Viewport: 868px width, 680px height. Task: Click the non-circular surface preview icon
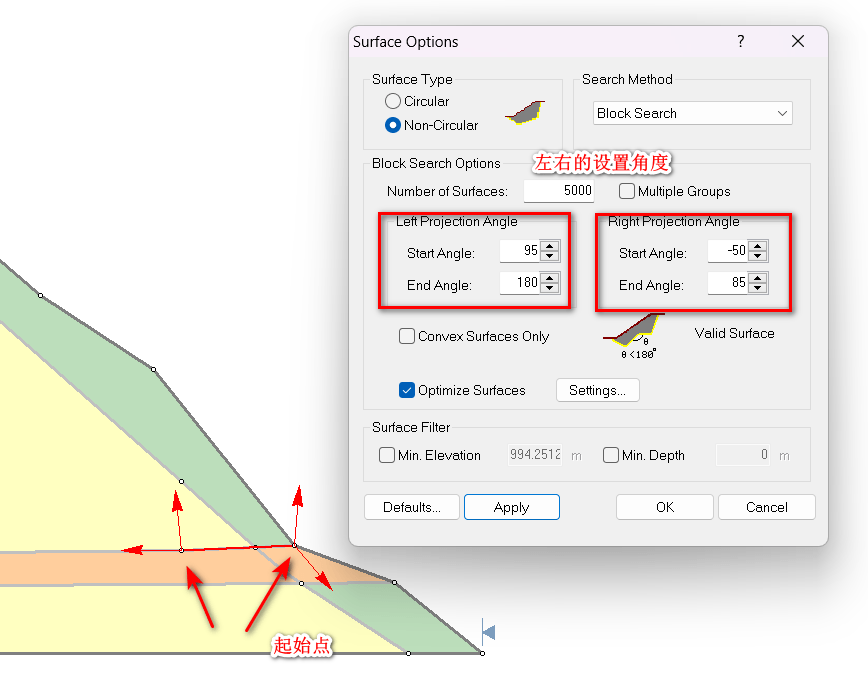(524, 112)
